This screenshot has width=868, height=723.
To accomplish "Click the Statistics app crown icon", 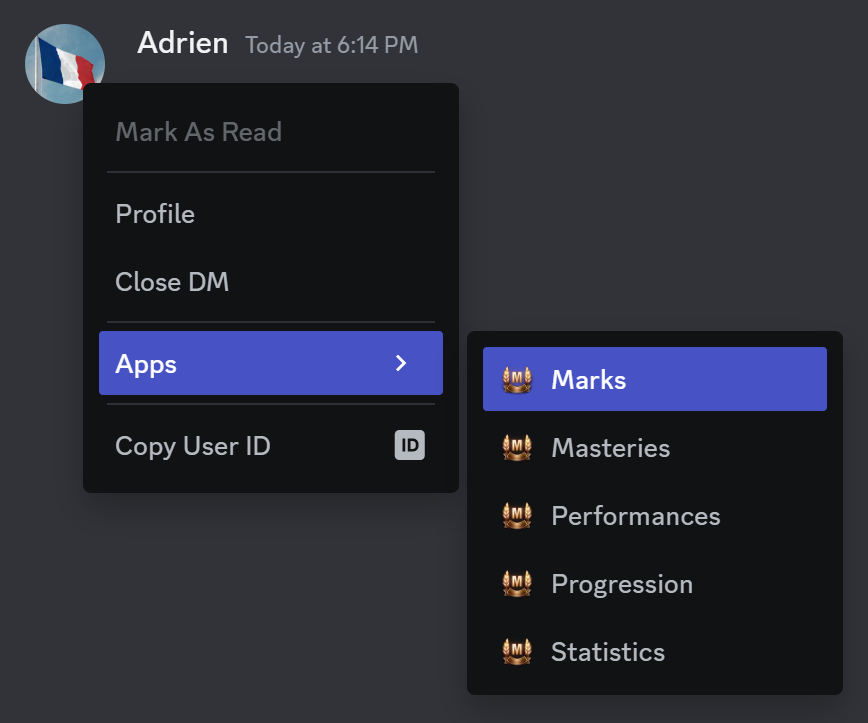I will (x=516, y=652).
